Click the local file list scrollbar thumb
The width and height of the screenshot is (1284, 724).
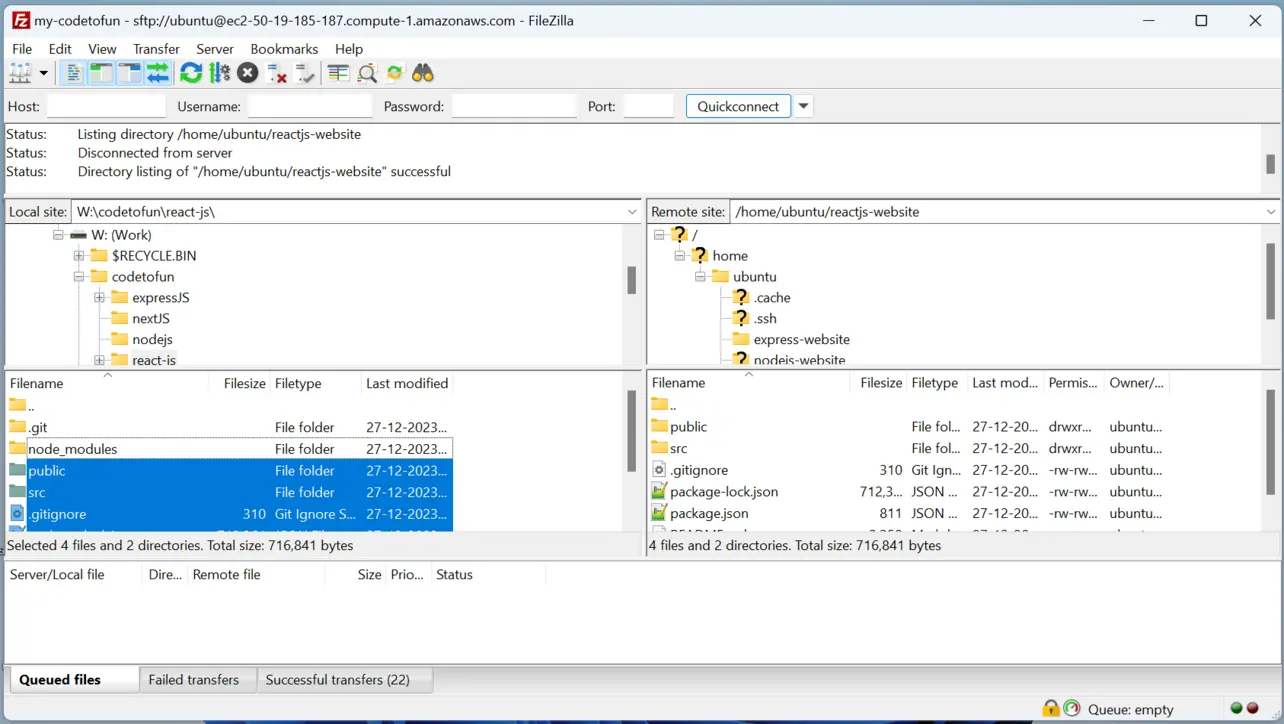[632, 431]
